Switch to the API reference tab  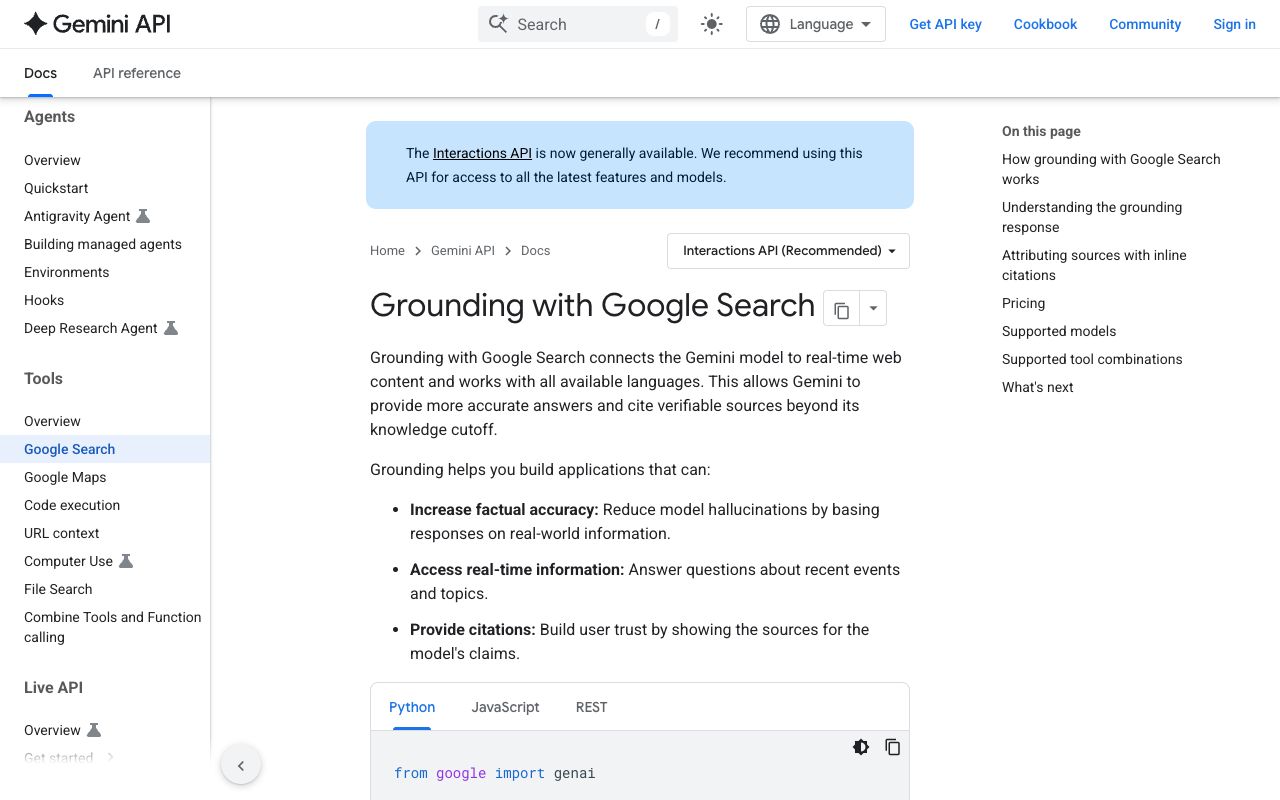click(x=137, y=73)
